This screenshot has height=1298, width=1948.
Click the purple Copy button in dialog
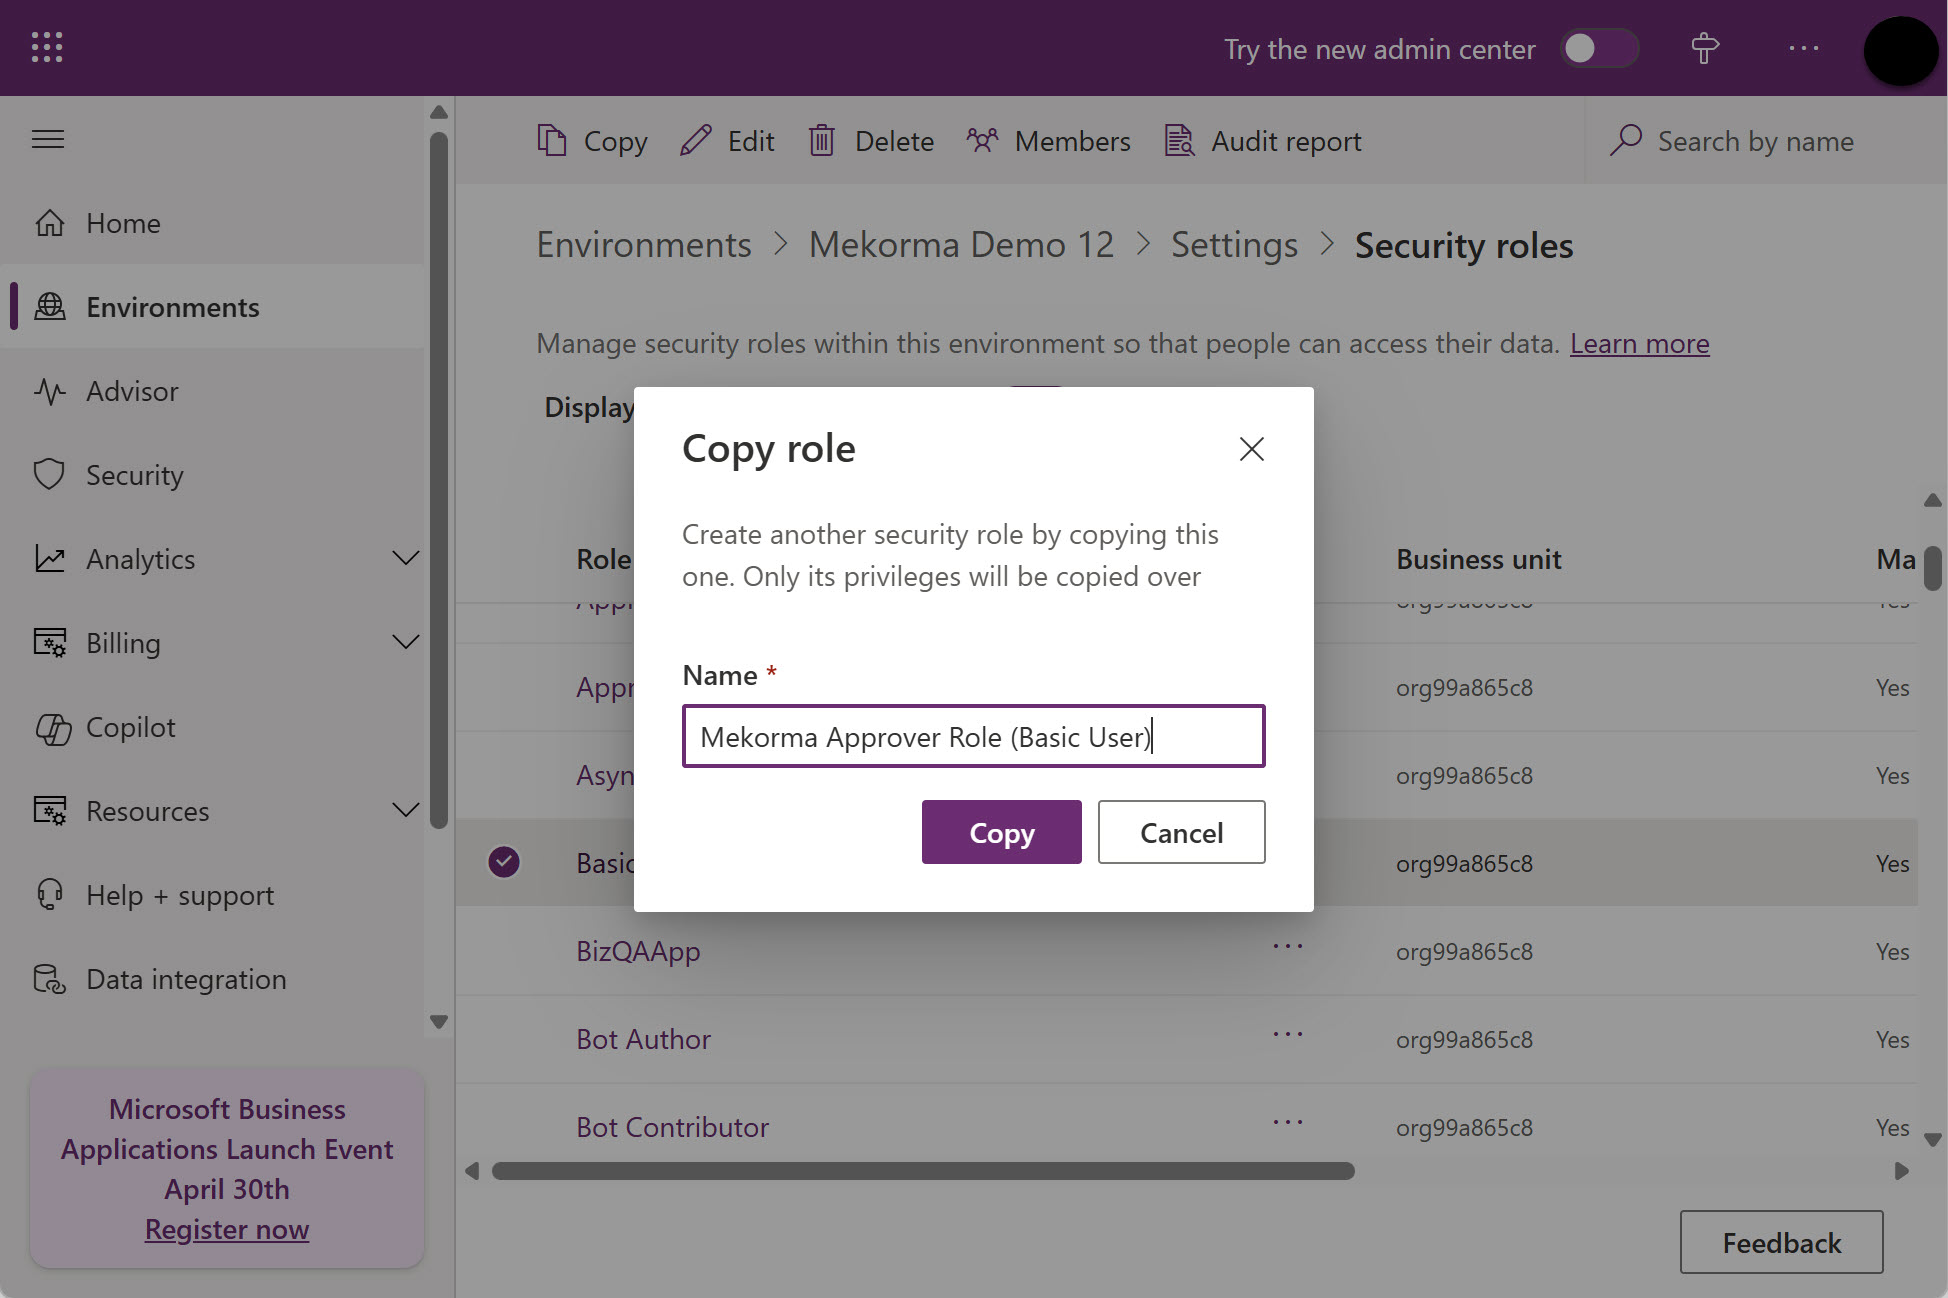click(x=1001, y=832)
